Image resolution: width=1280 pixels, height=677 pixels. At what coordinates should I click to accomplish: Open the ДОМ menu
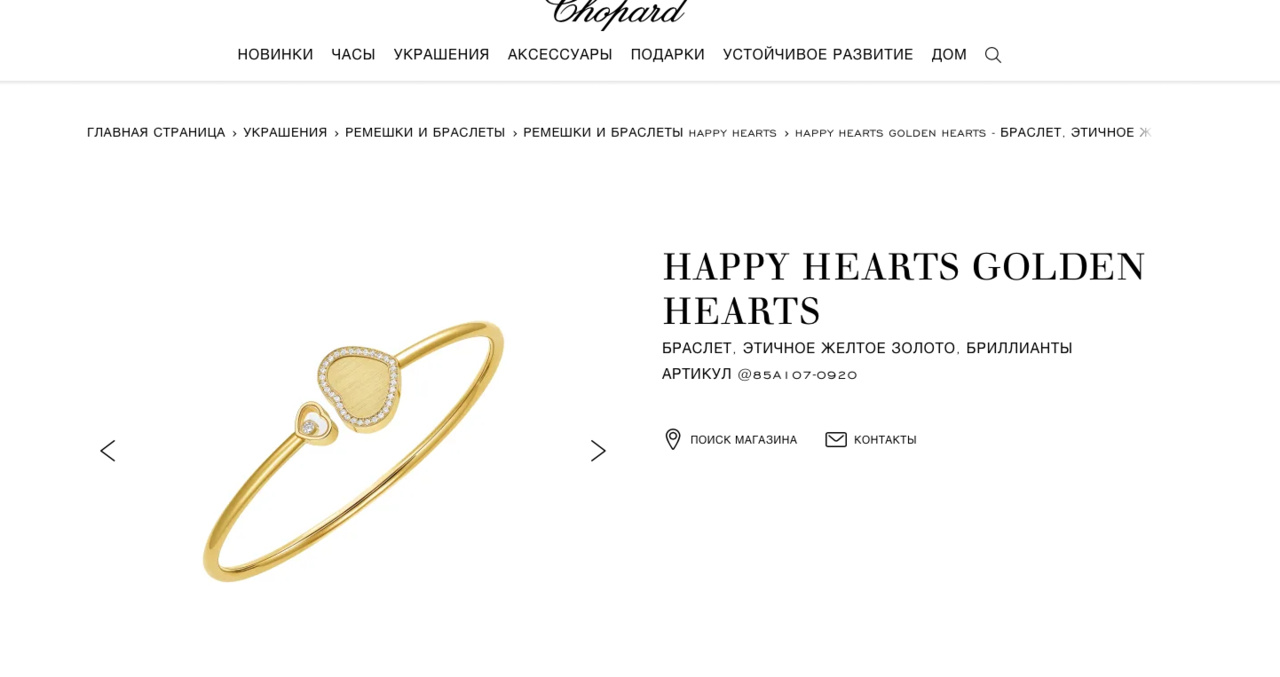(x=949, y=54)
